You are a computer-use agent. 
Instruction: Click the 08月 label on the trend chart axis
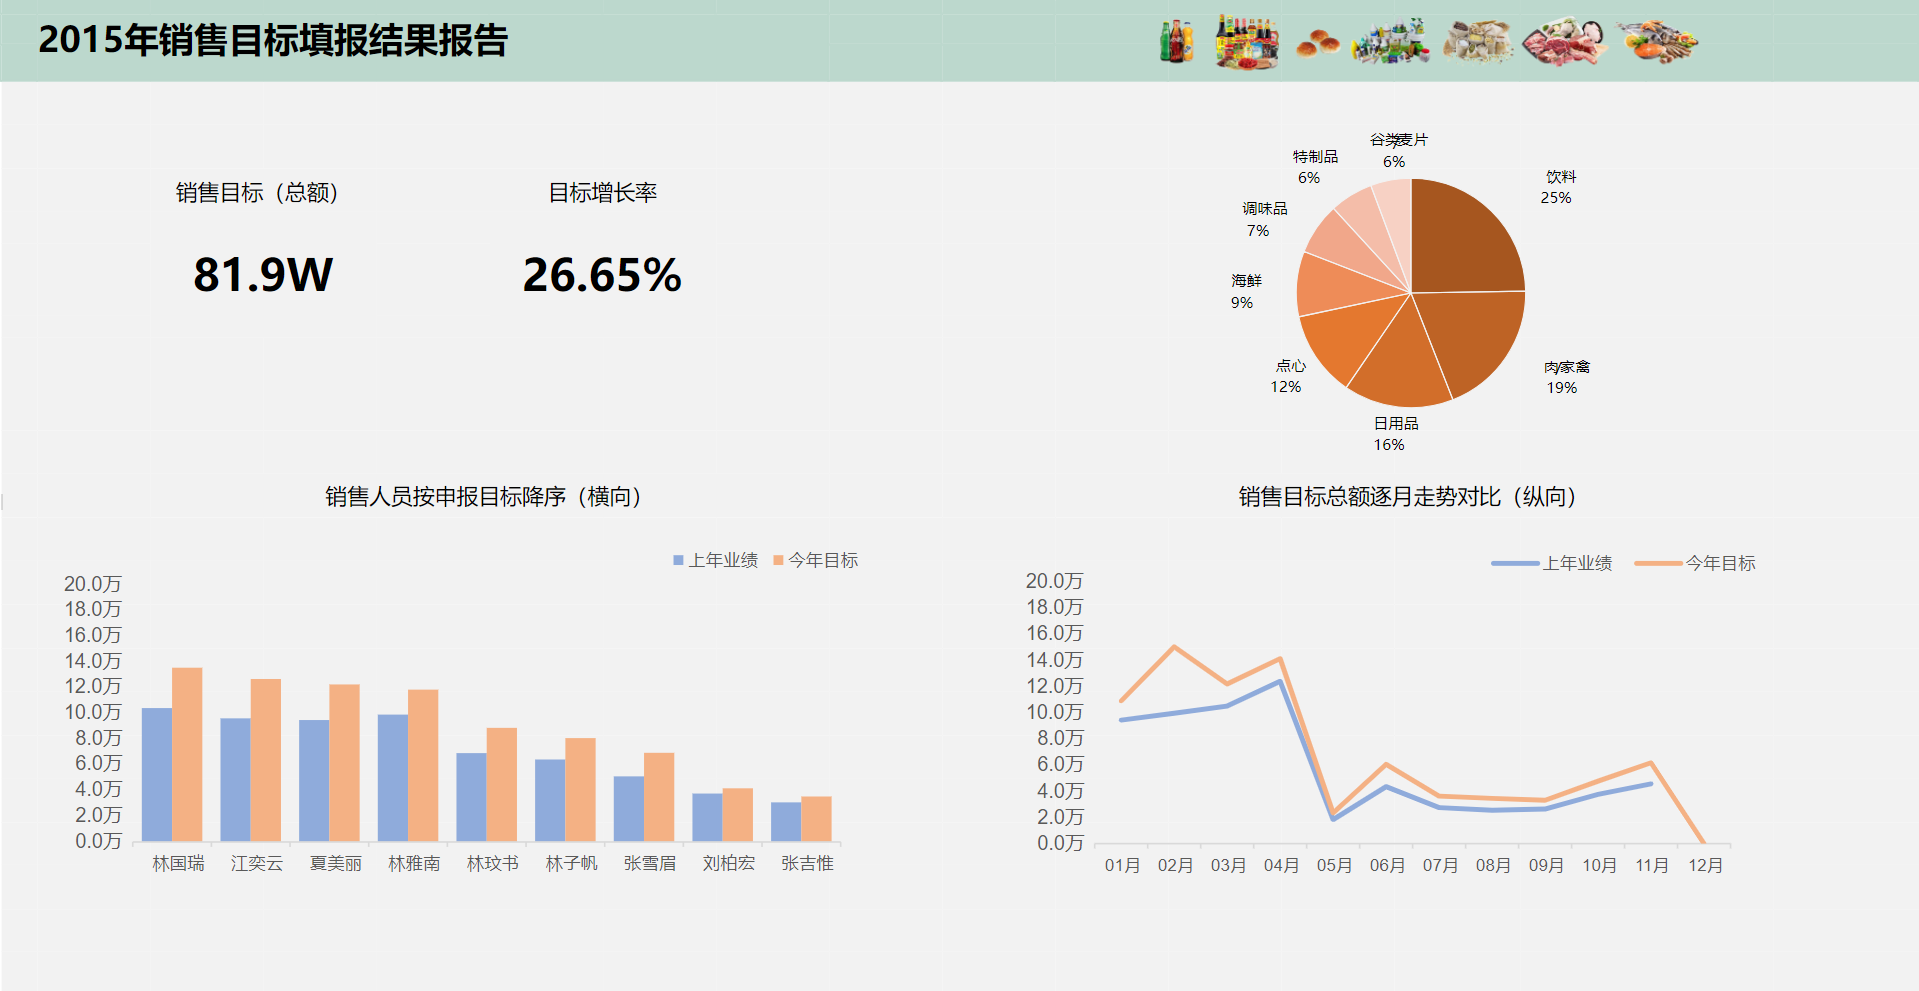[x=1493, y=865]
